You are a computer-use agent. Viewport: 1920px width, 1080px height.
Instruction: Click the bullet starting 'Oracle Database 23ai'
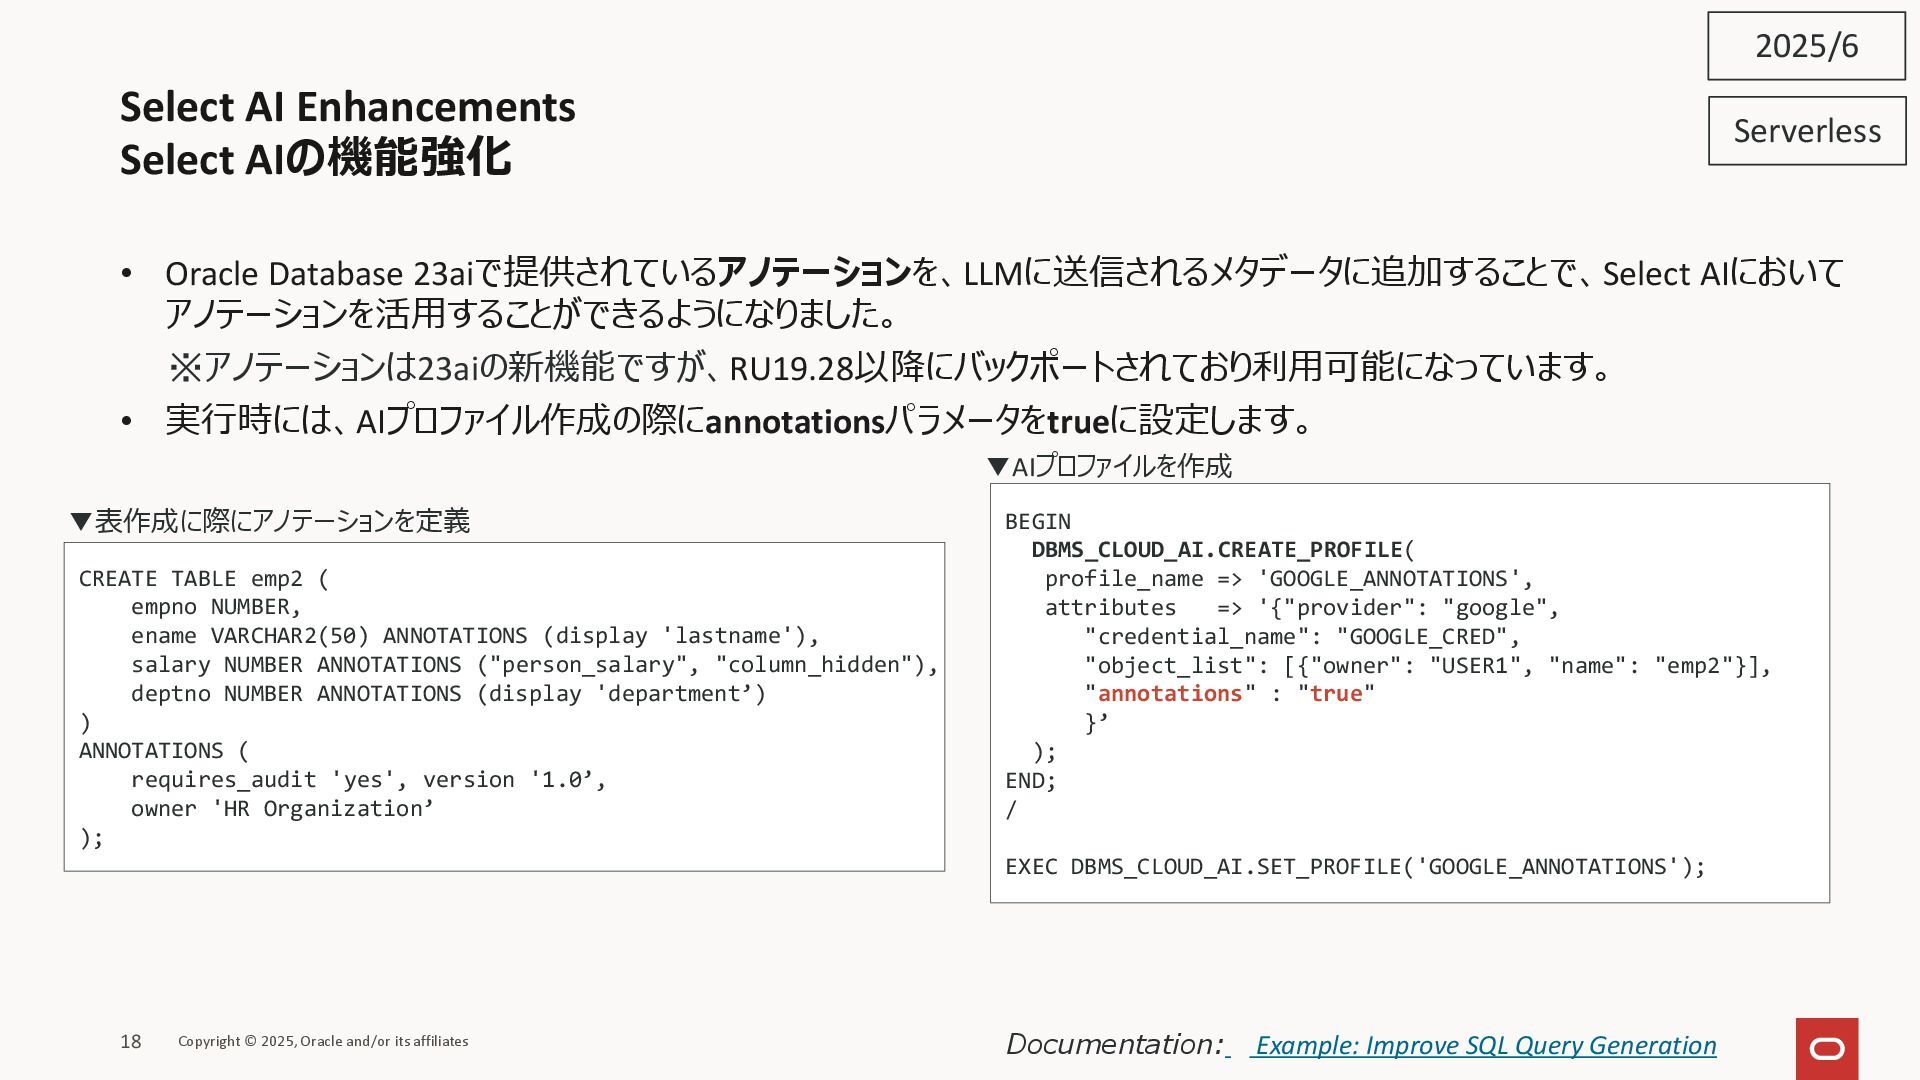point(1004,293)
